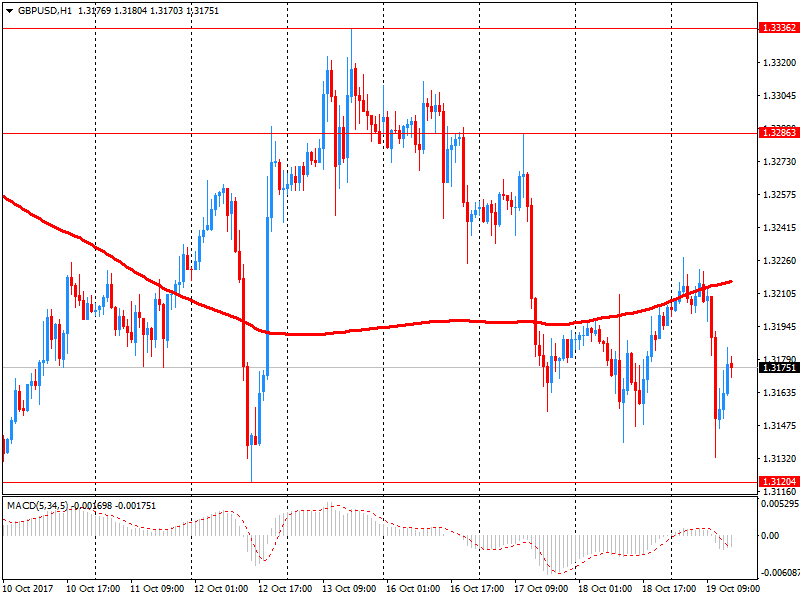Click the 1.32105 price axis value

click(x=780, y=293)
